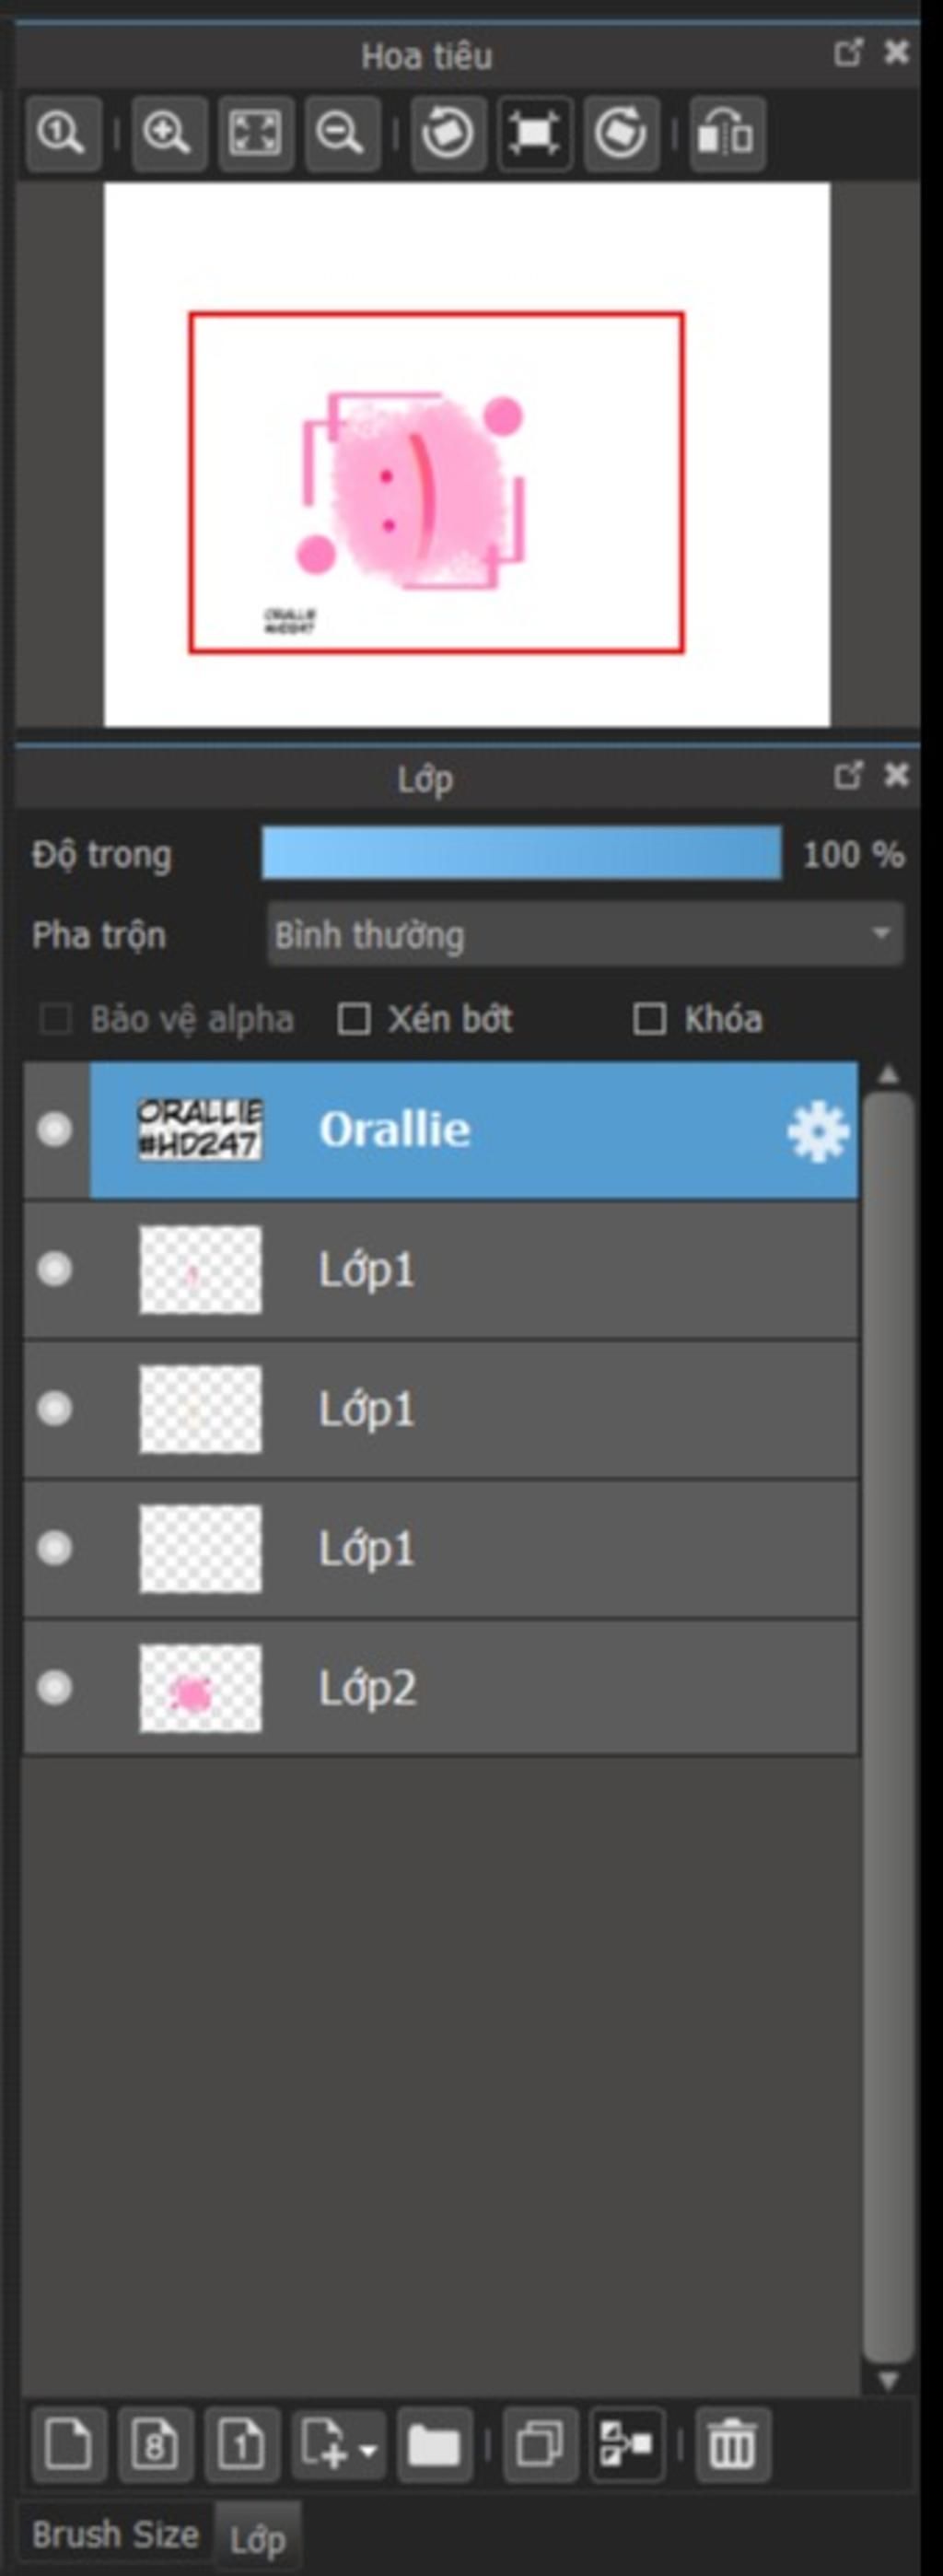943x2576 pixels.
Task: Merge layer down using merge icon
Action: 627,2445
